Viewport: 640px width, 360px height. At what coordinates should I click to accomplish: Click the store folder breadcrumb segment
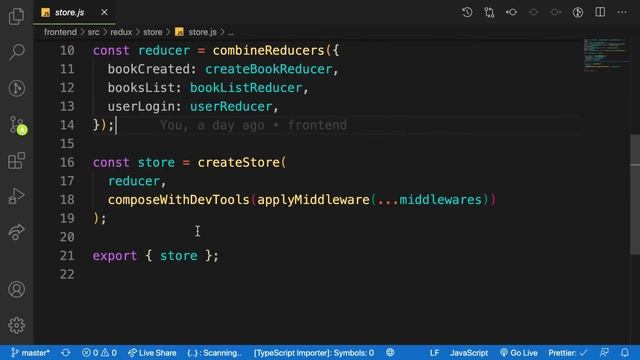point(153,32)
